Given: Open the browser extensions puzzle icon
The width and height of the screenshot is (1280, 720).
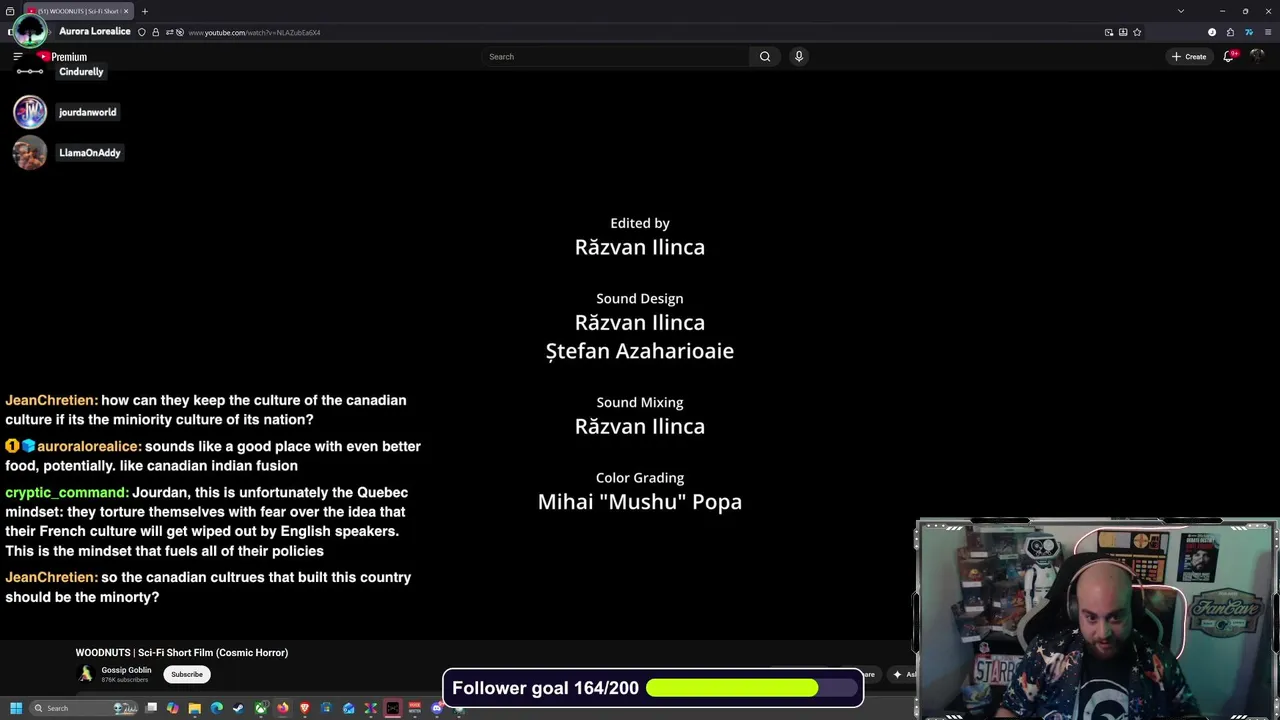Looking at the screenshot, I should tap(1230, 32).
